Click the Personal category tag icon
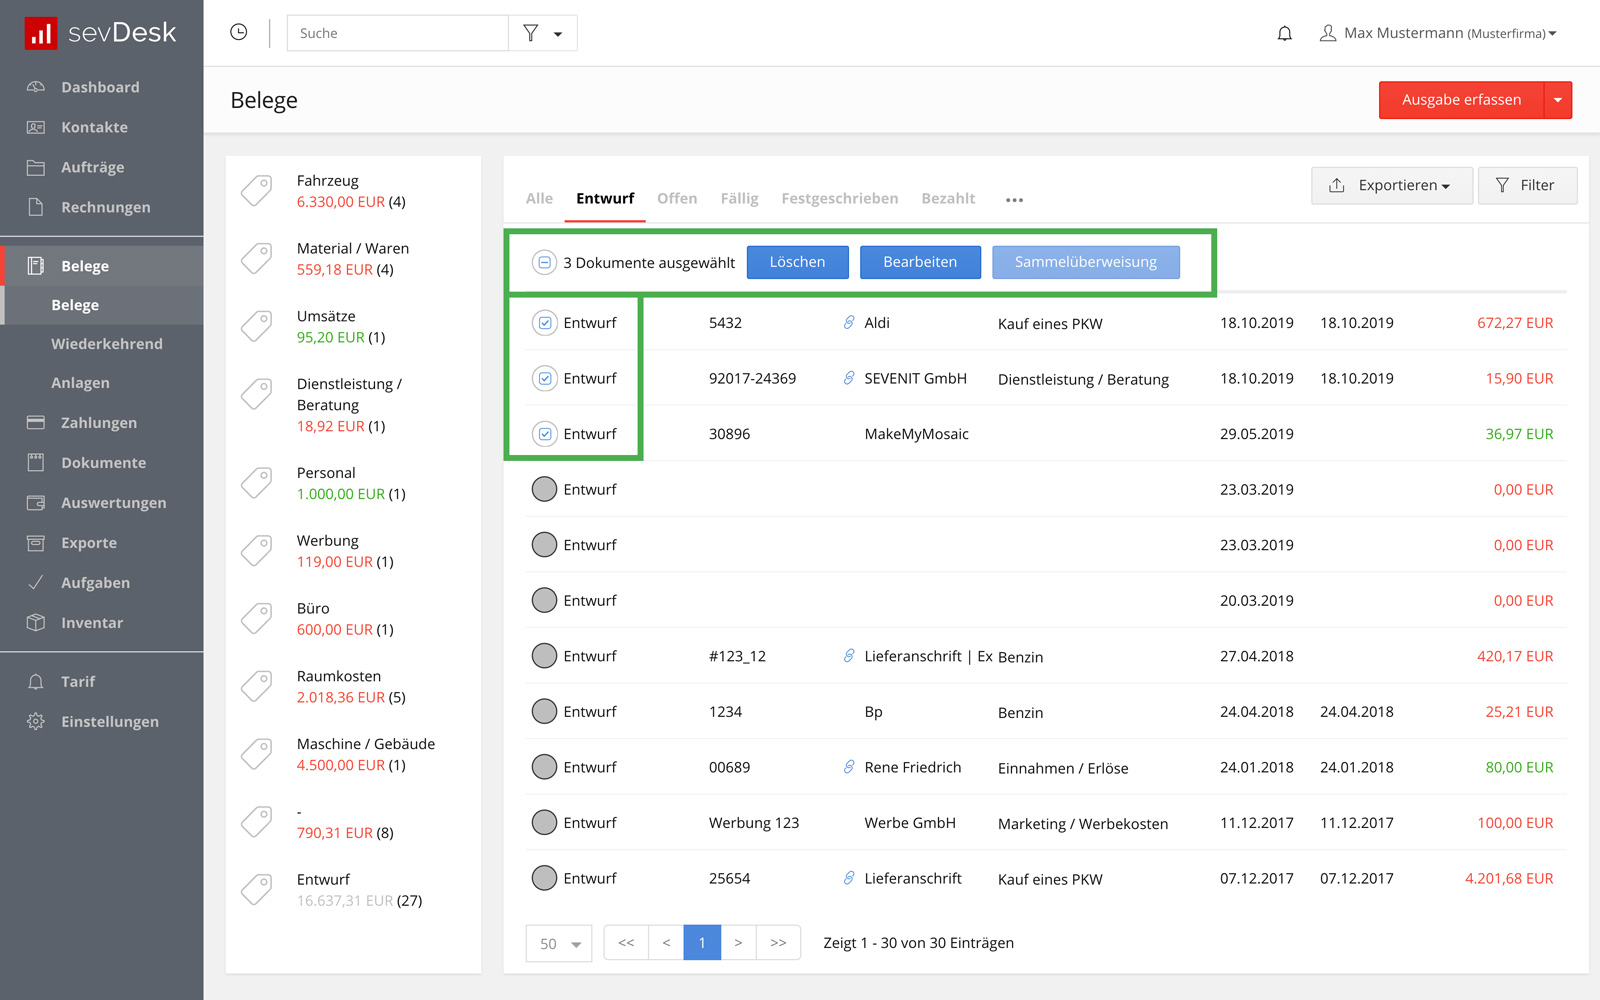1600x1000 pixels. 257,484
